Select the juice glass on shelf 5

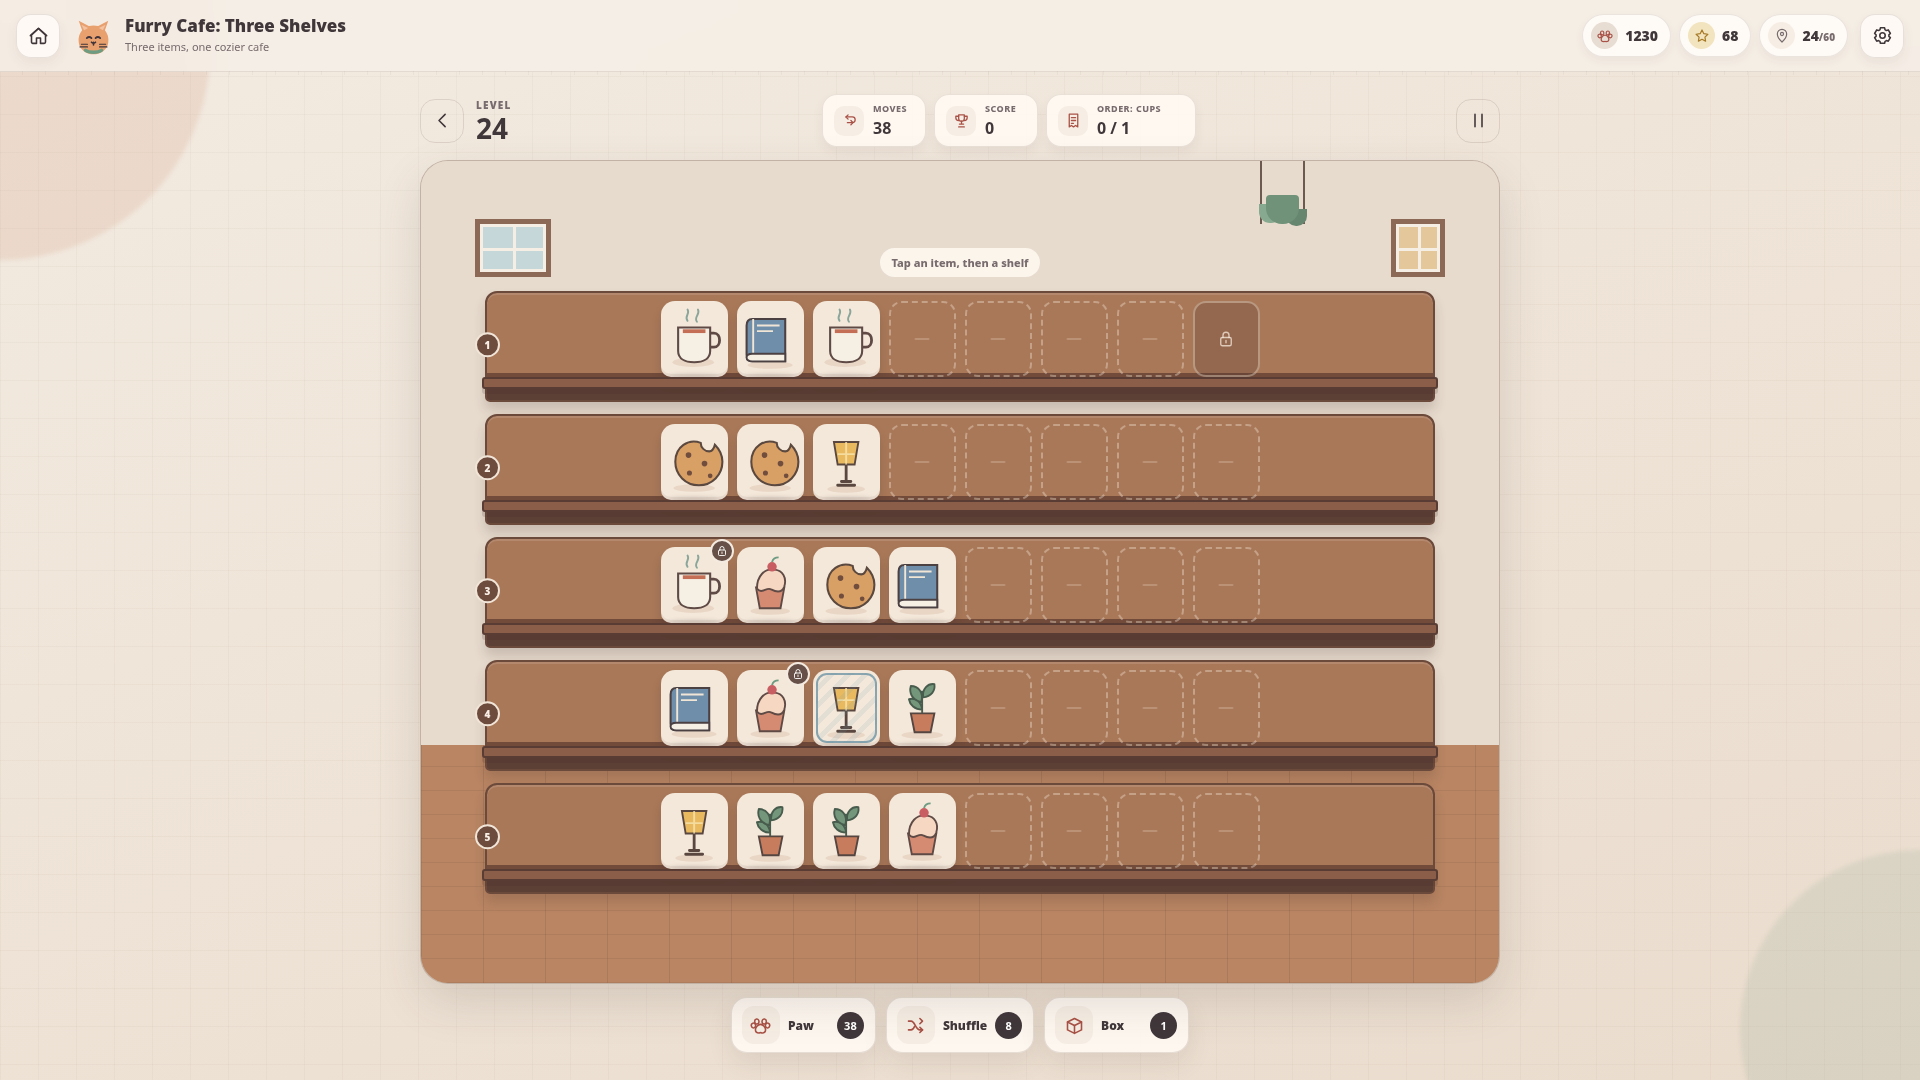pos(694,831)
